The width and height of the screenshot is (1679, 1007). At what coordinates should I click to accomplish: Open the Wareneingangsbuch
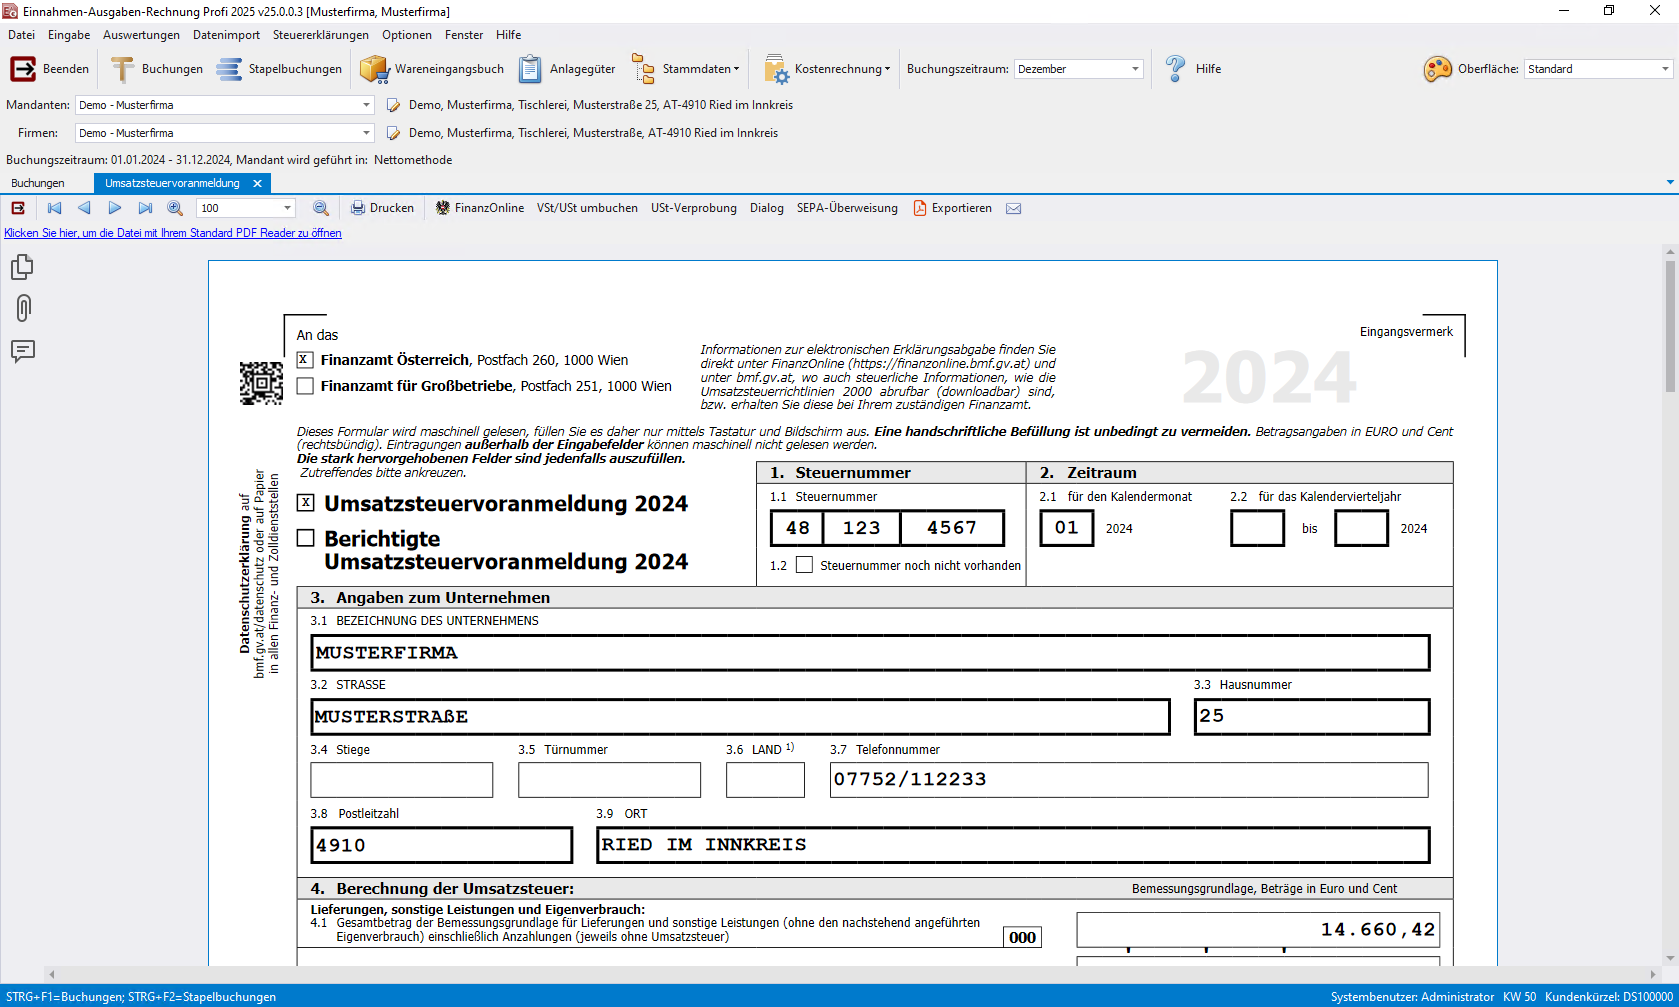[432, 69]
